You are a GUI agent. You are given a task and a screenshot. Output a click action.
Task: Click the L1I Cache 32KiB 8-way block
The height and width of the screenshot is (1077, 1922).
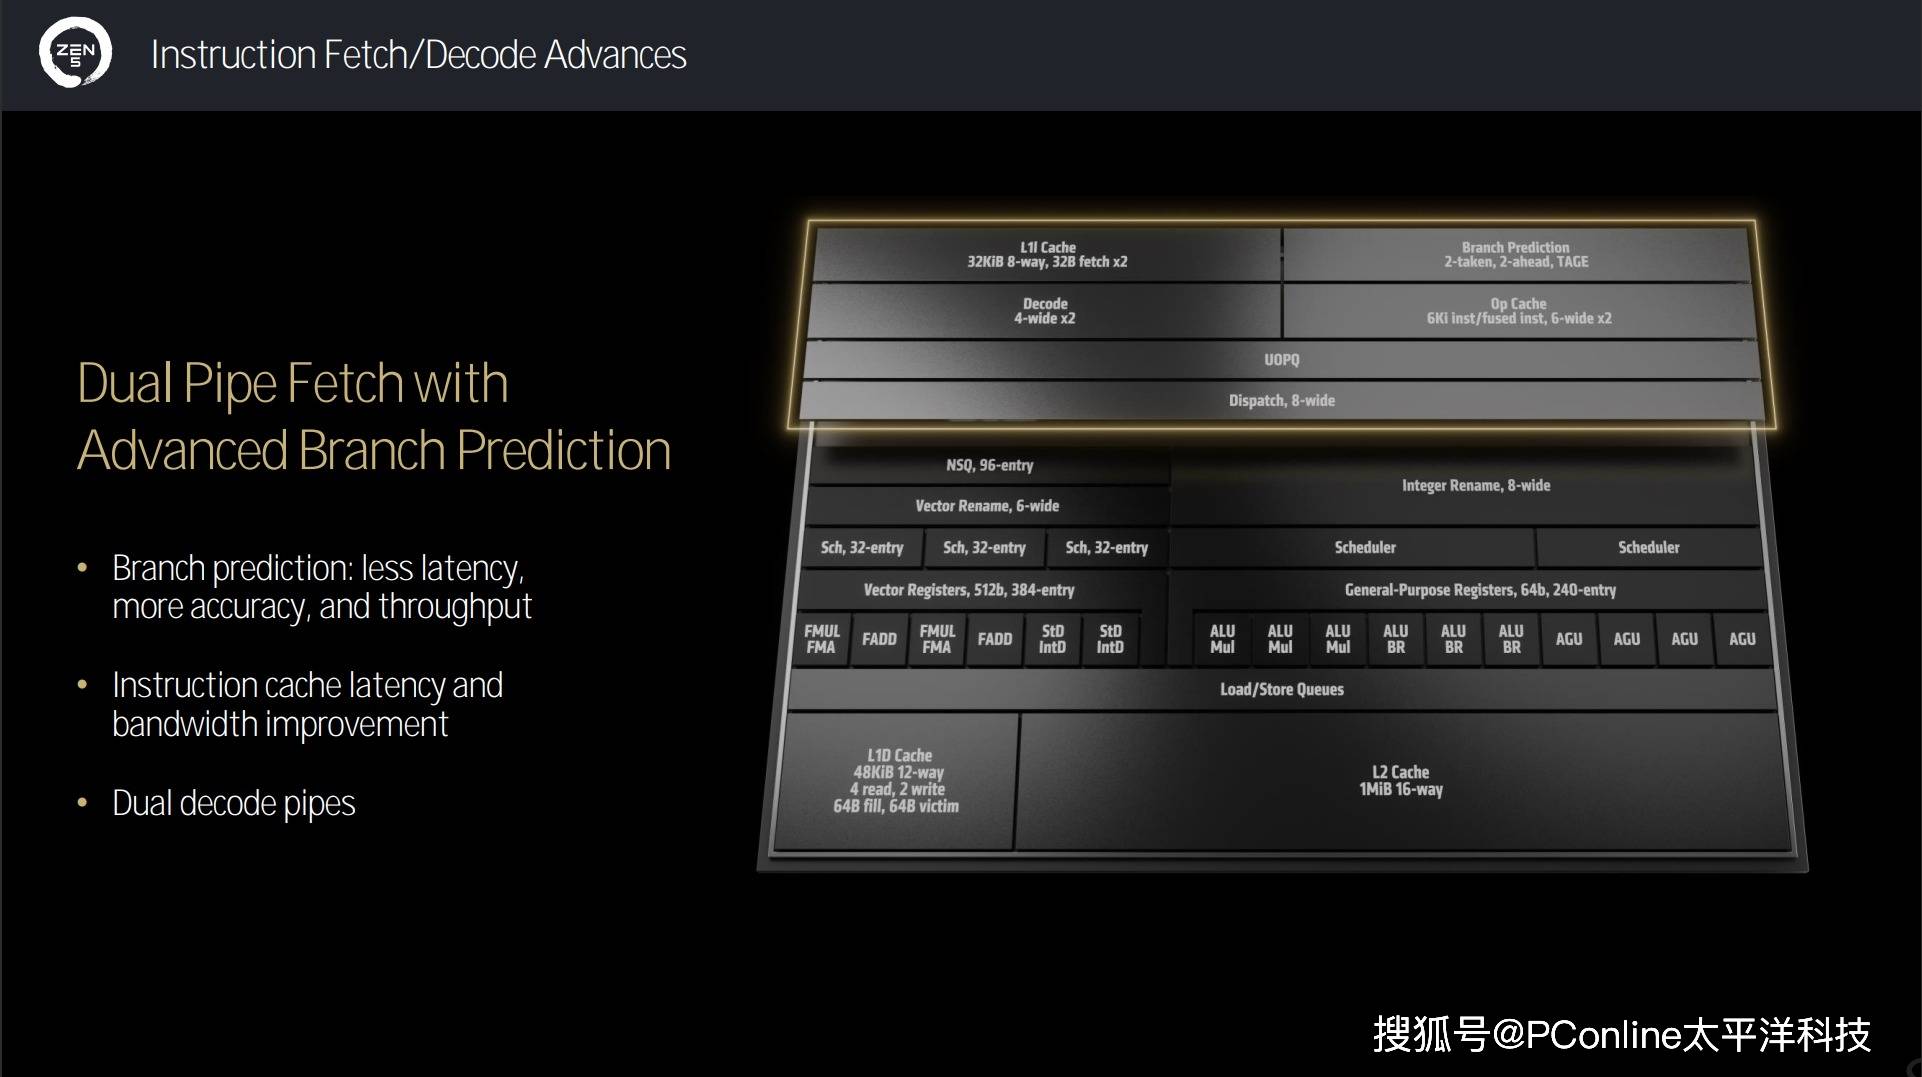[x=1046, y=255]
